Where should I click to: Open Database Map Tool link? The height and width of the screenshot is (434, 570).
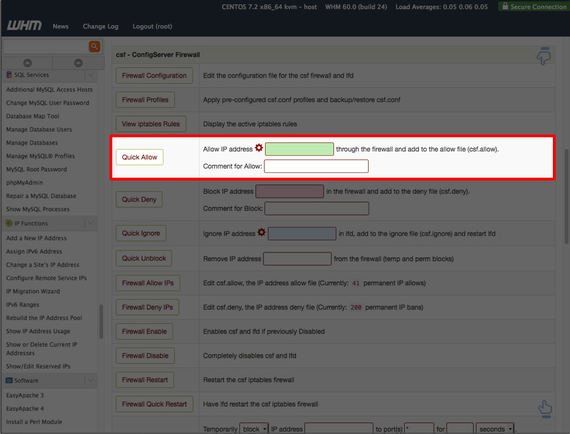(33, 116)
